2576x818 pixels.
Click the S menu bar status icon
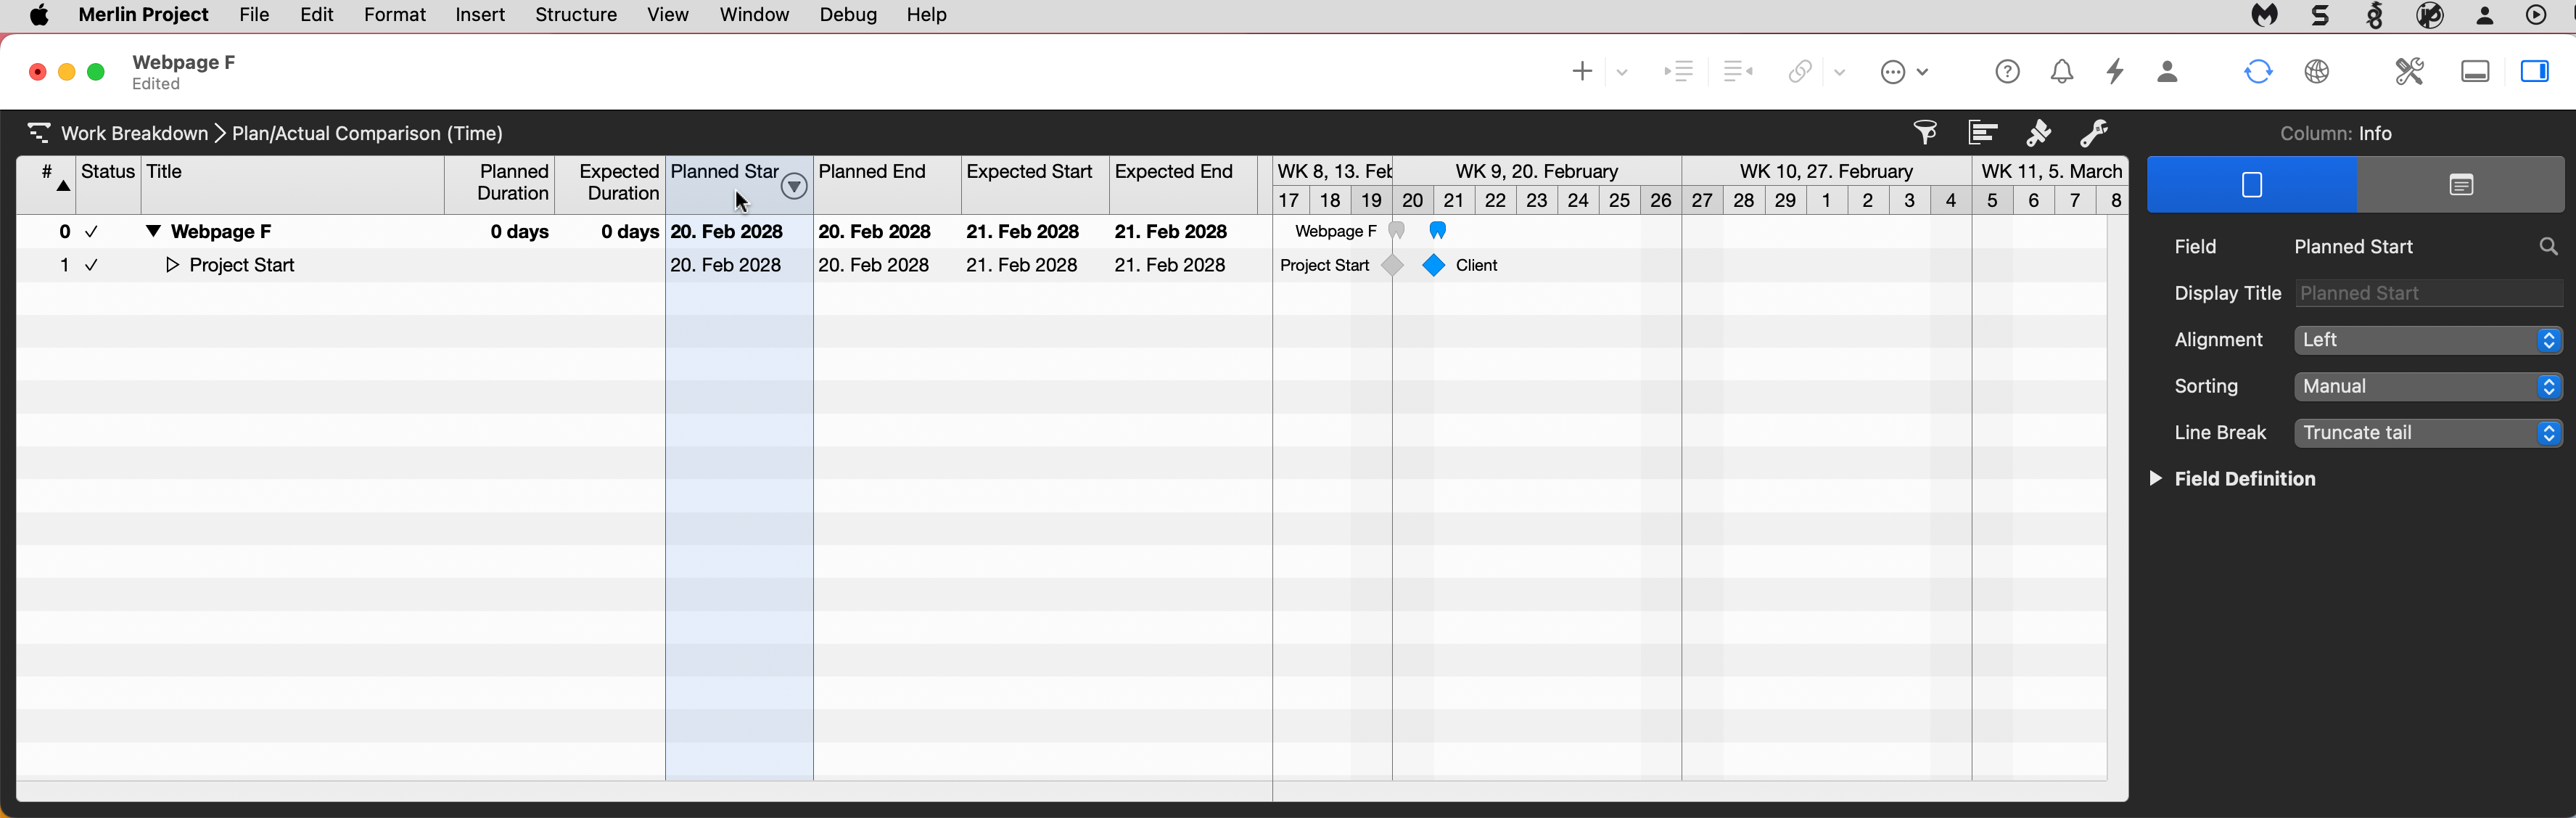(x=2320, y=15)
